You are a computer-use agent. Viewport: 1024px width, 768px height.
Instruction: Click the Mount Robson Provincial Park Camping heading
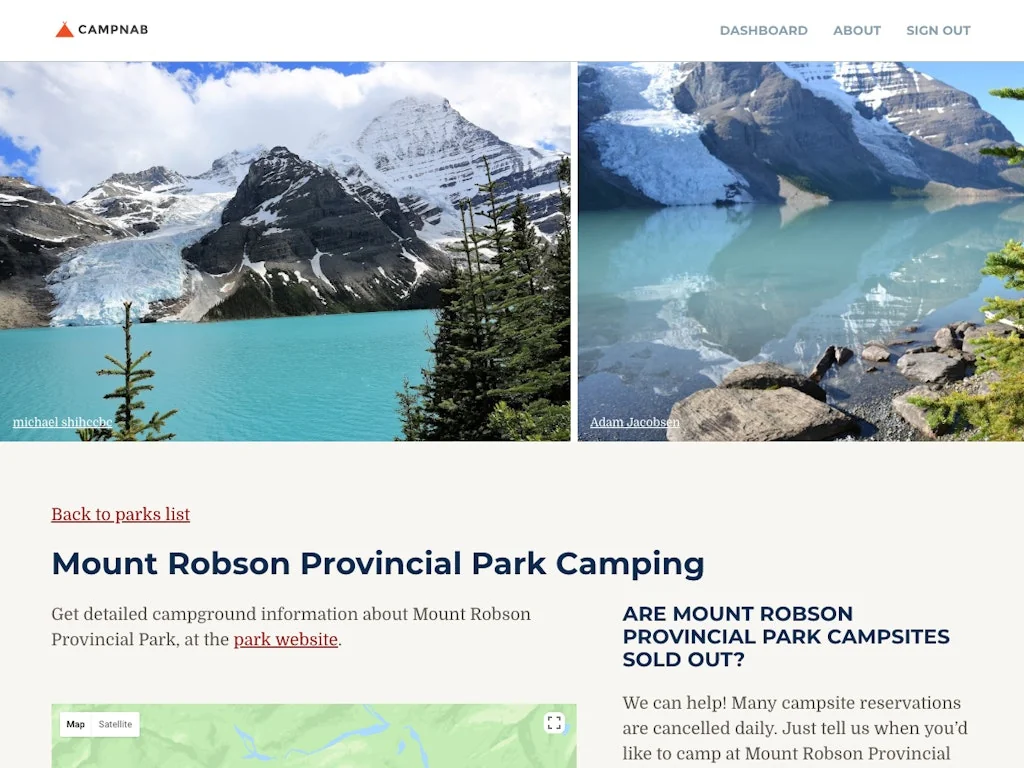378,564
